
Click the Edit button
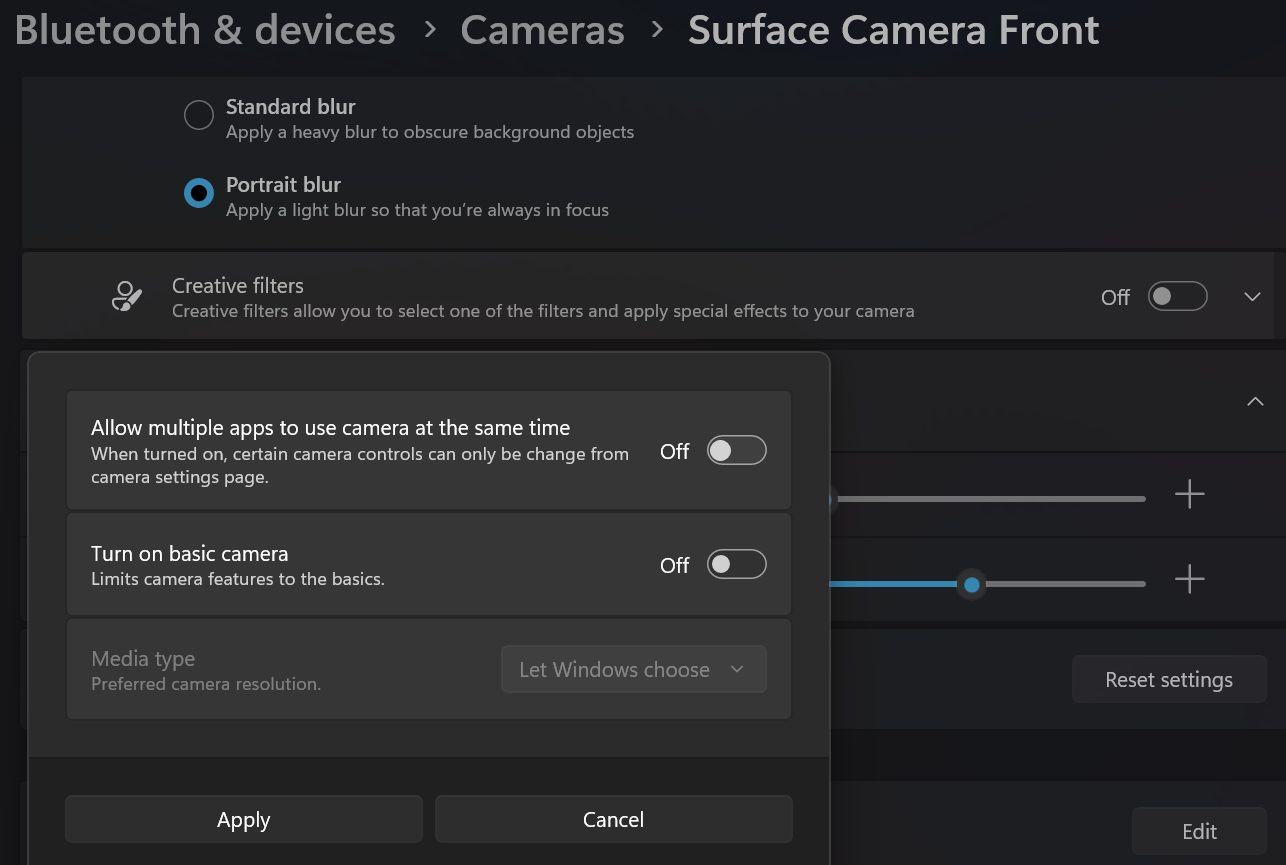coord(1199,831)
